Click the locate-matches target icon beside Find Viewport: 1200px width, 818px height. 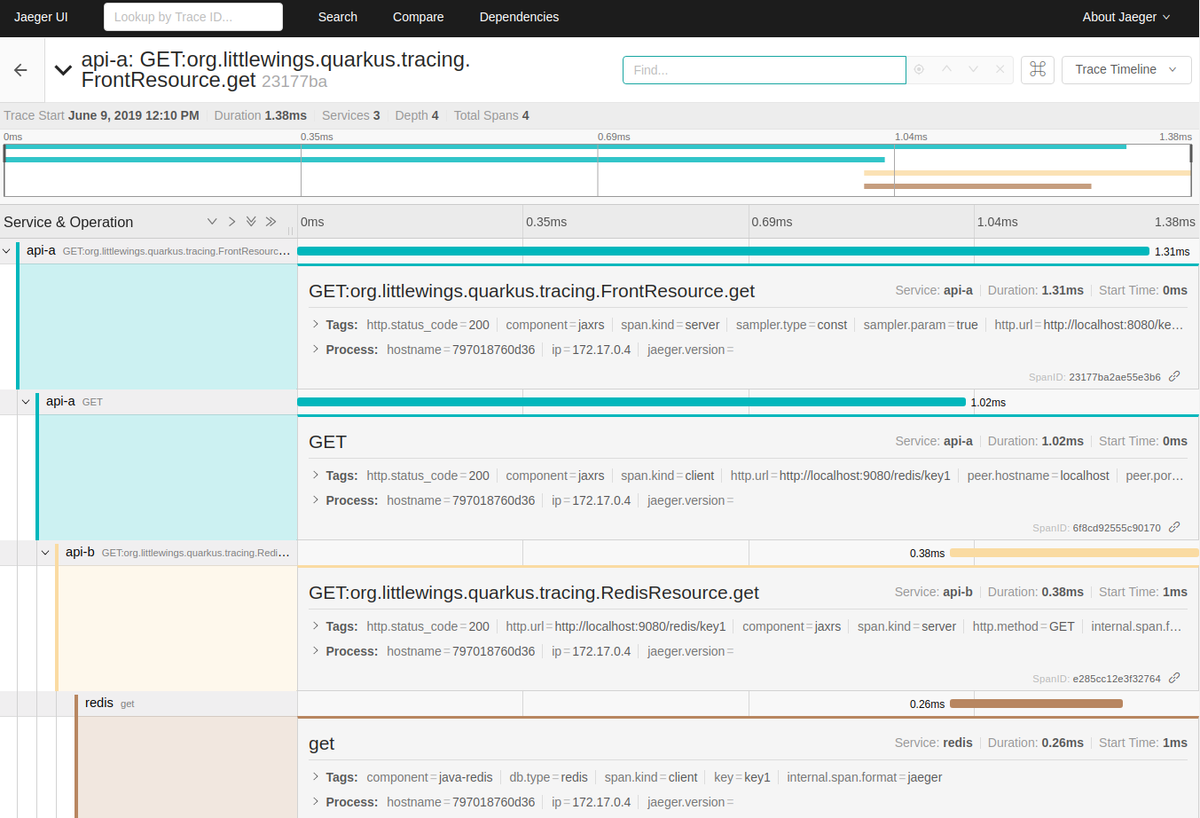919,69
